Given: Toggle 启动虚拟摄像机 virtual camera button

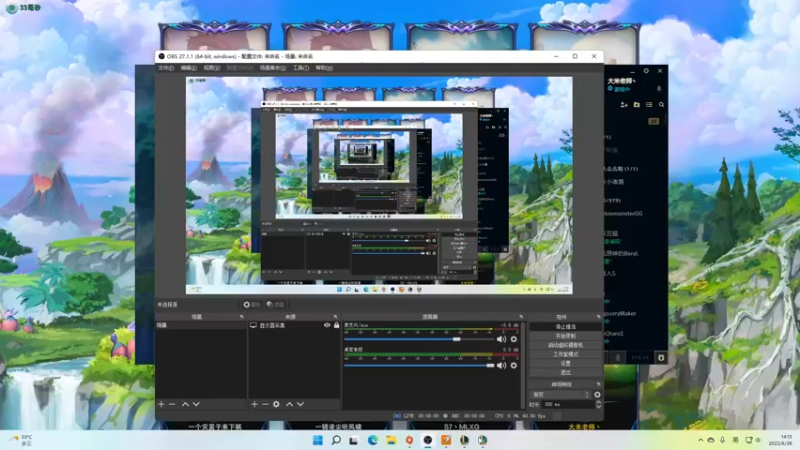Looking at the screenshot, I should 565,345.
